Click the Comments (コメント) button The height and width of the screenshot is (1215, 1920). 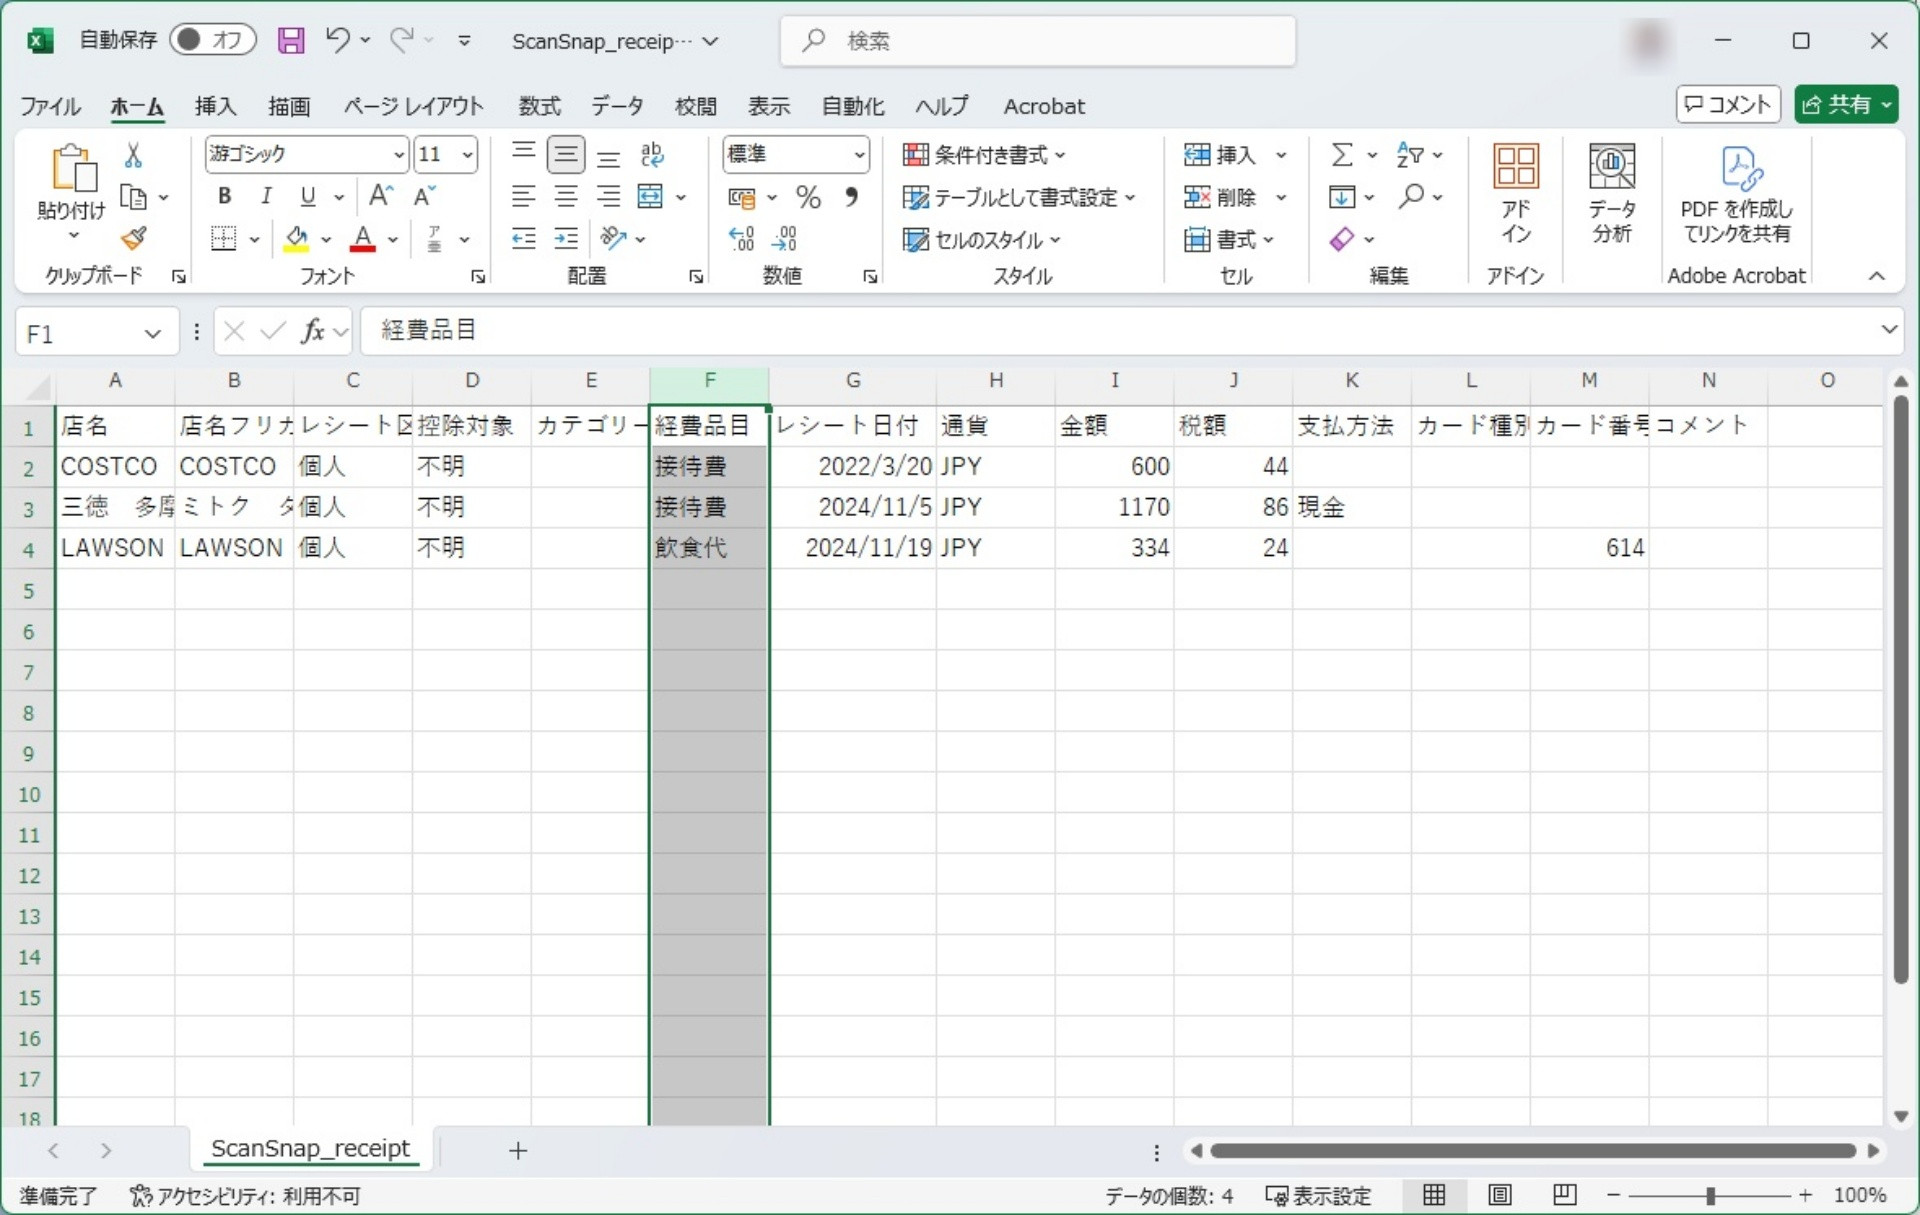click(1727, 105)
